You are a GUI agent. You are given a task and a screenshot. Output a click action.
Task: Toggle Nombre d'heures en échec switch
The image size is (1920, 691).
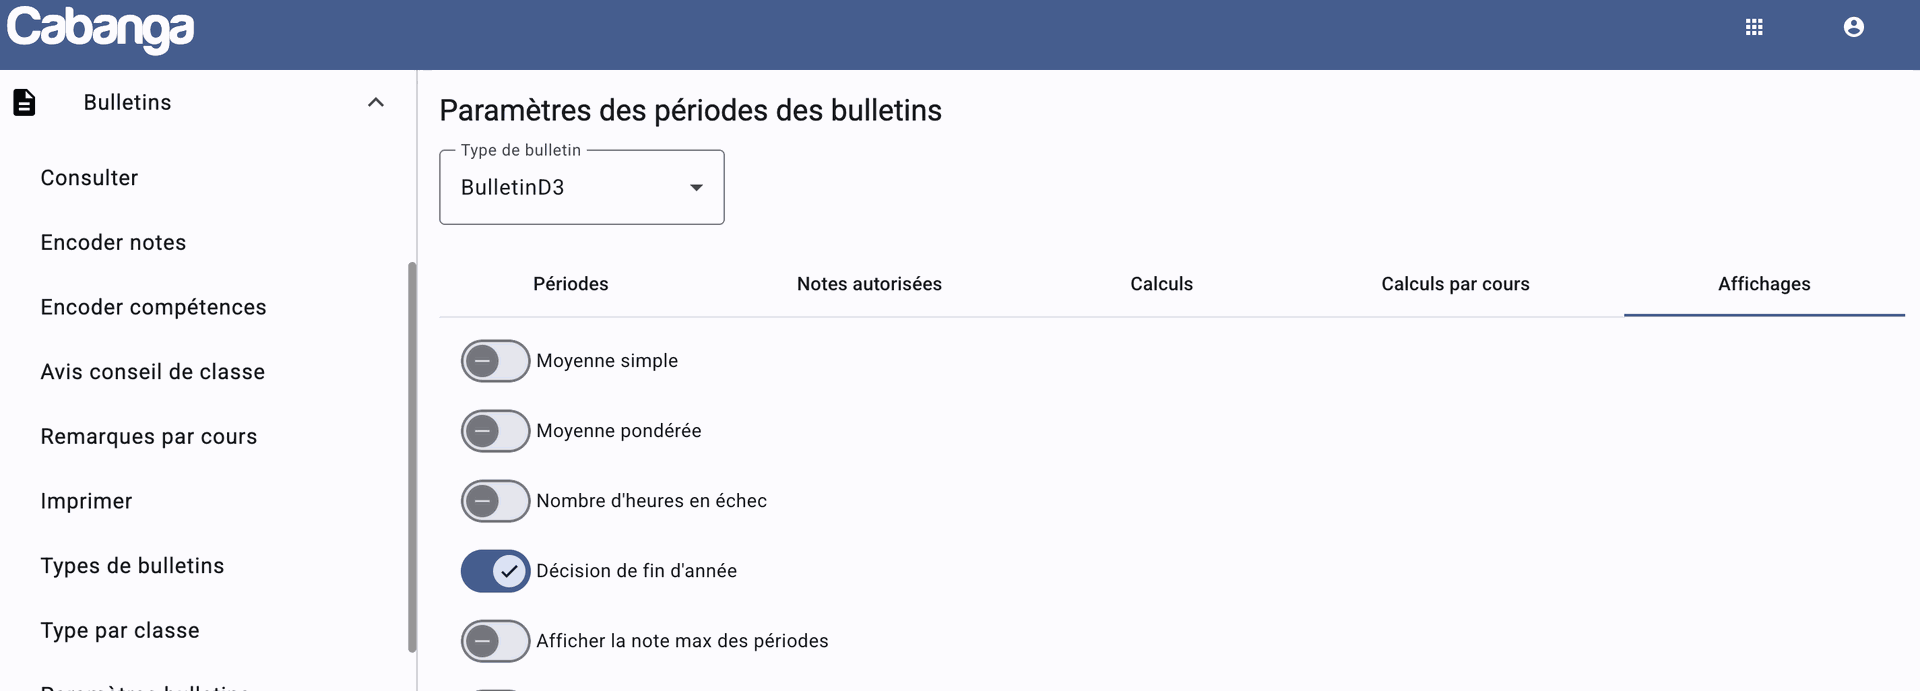[495, 501]
